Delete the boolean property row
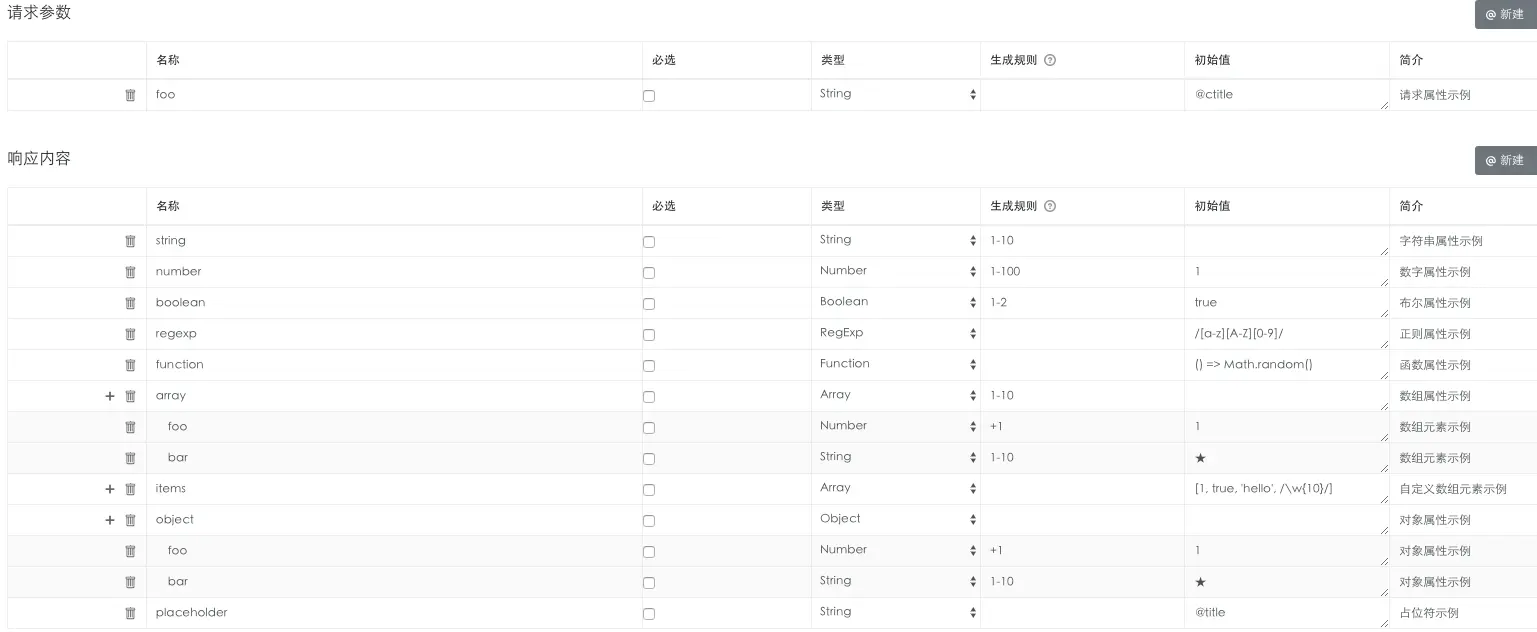 (x=130, y=303)
